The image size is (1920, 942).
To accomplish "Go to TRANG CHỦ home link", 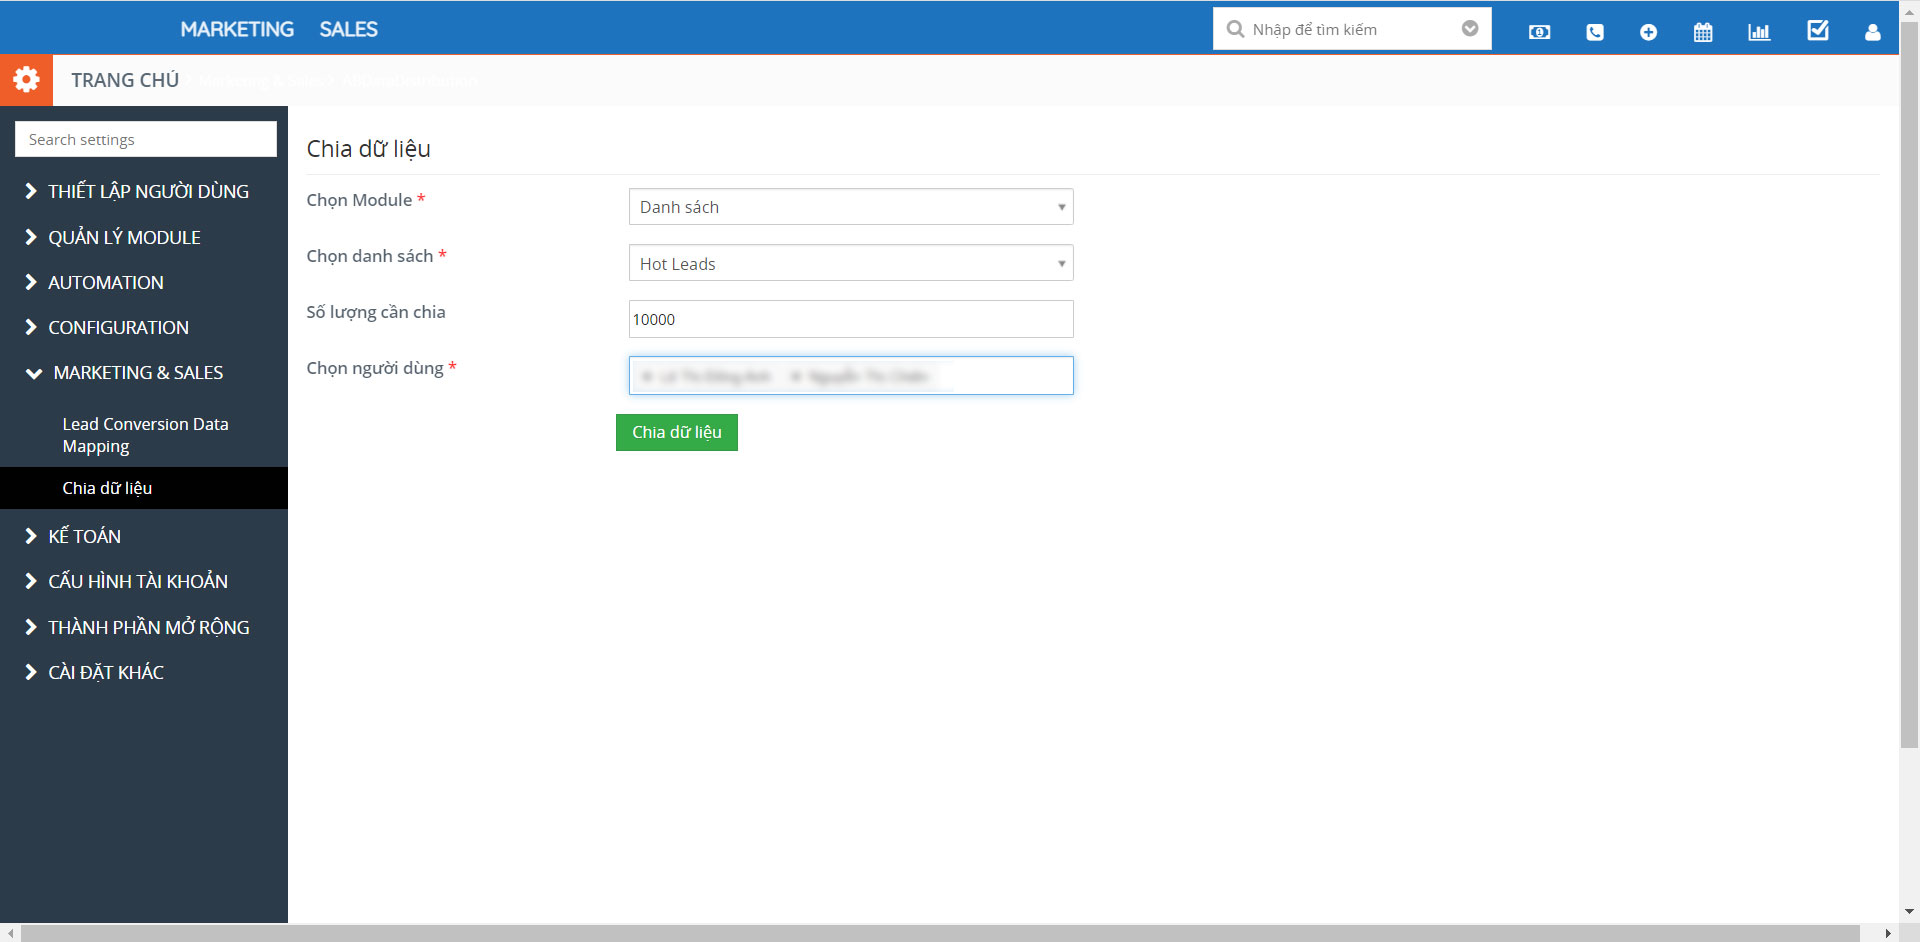I will (125, 80).
